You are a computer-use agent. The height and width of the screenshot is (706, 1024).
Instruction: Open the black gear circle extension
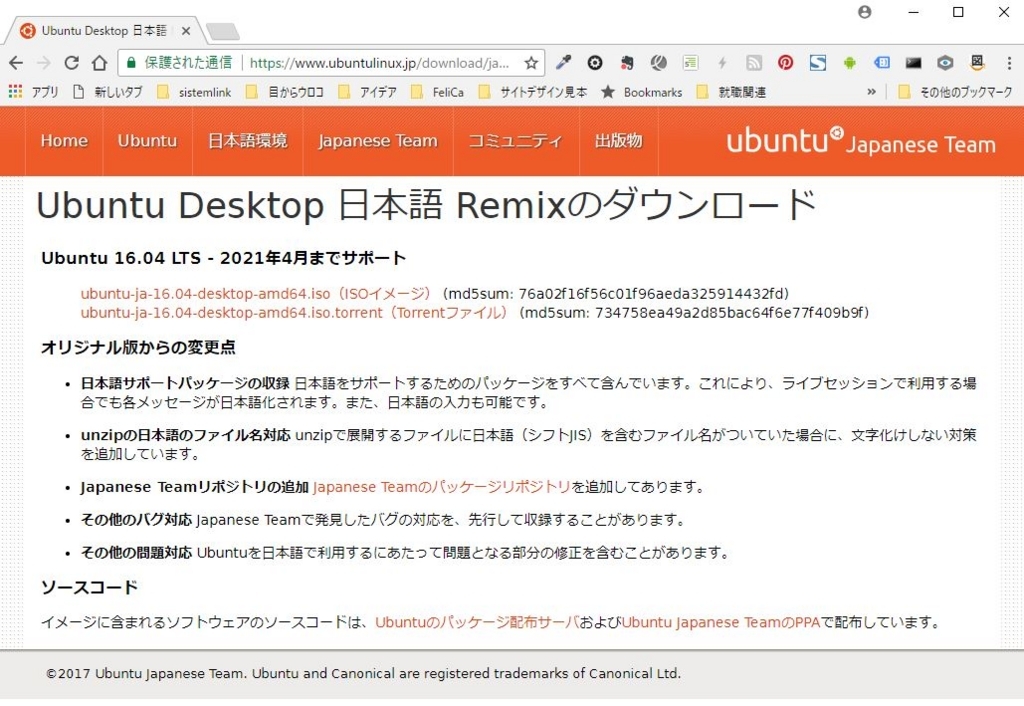click(x=595, y=63)
